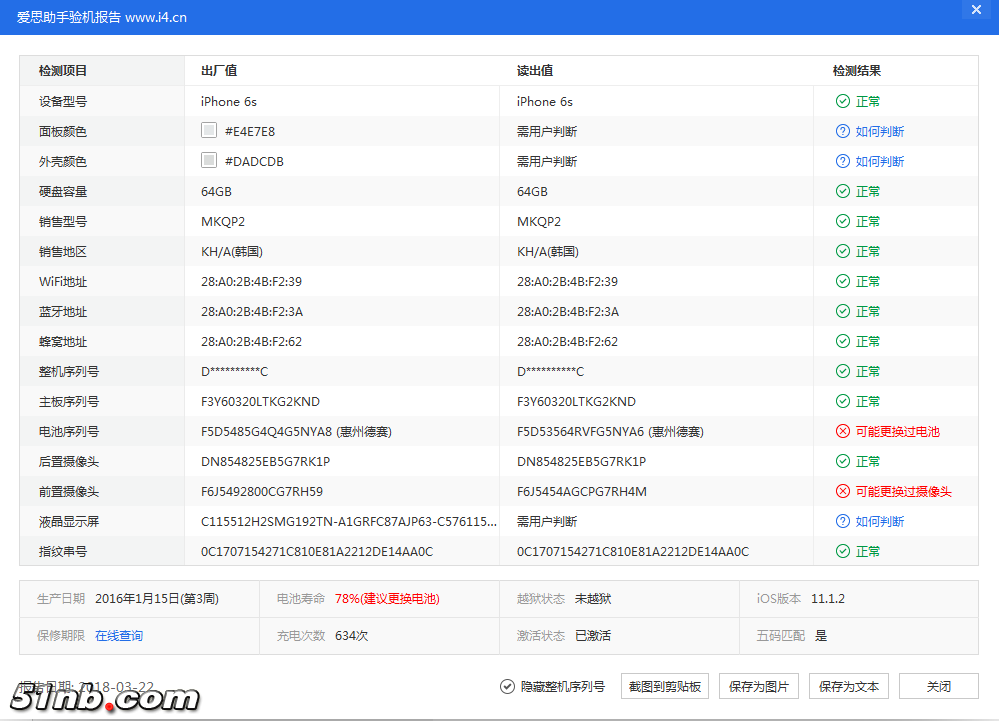Viewport: 999px width, 721px height.
Task: Click 如何判断 link for 液晶显示屏
Action: [x=880, y=521]
